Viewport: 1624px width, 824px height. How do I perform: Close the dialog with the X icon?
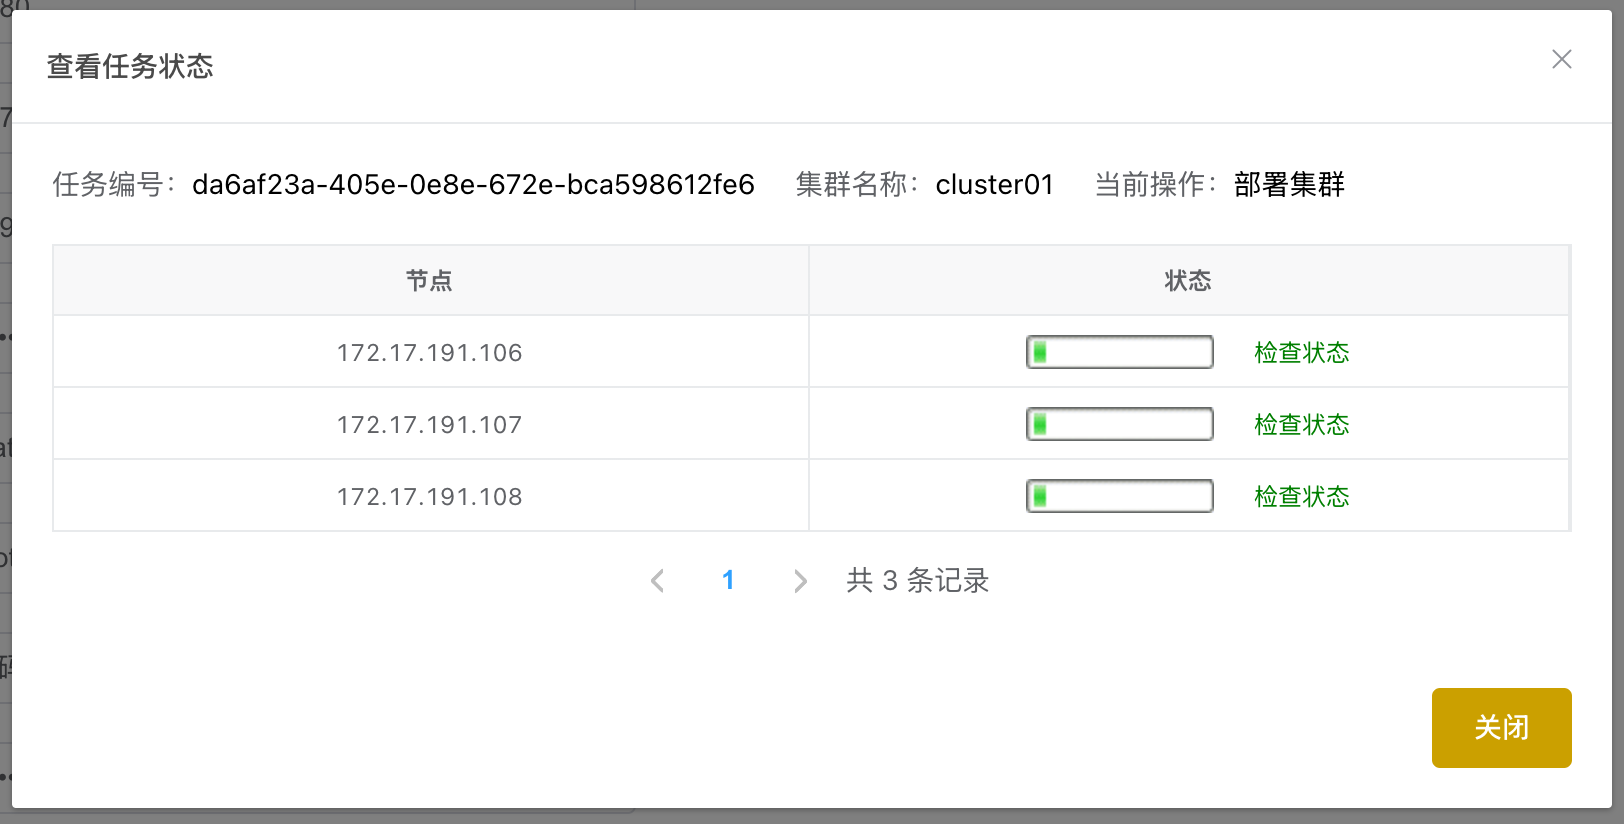pos(1561,60)
